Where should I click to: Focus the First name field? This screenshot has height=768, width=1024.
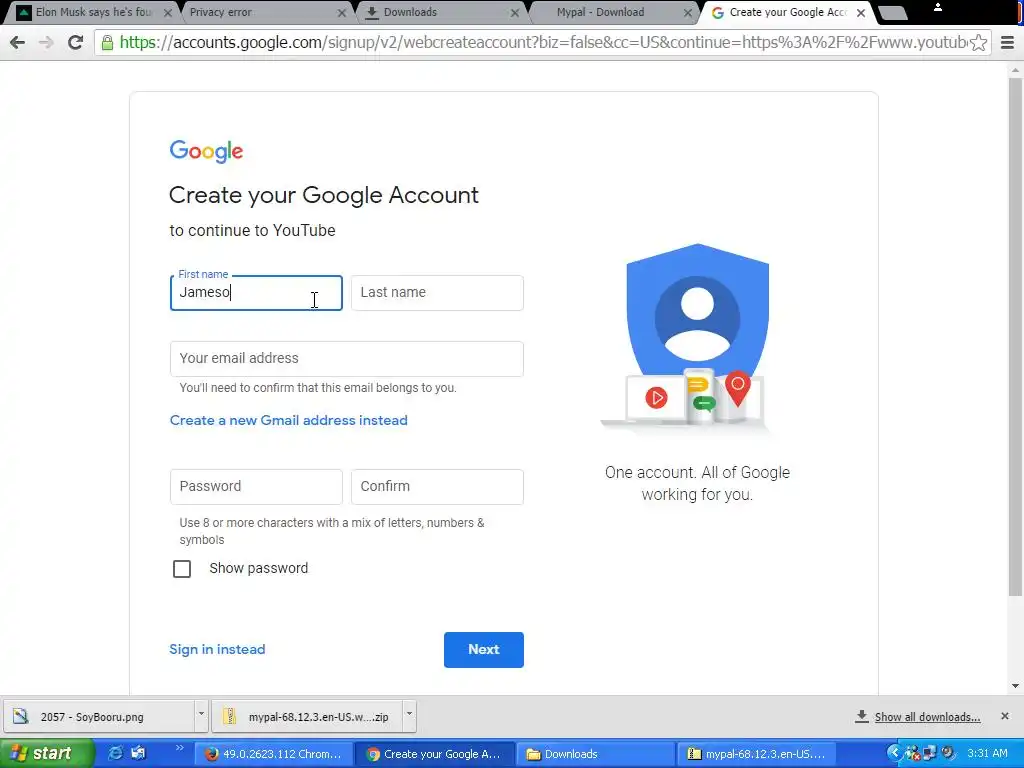click(256, 293)
